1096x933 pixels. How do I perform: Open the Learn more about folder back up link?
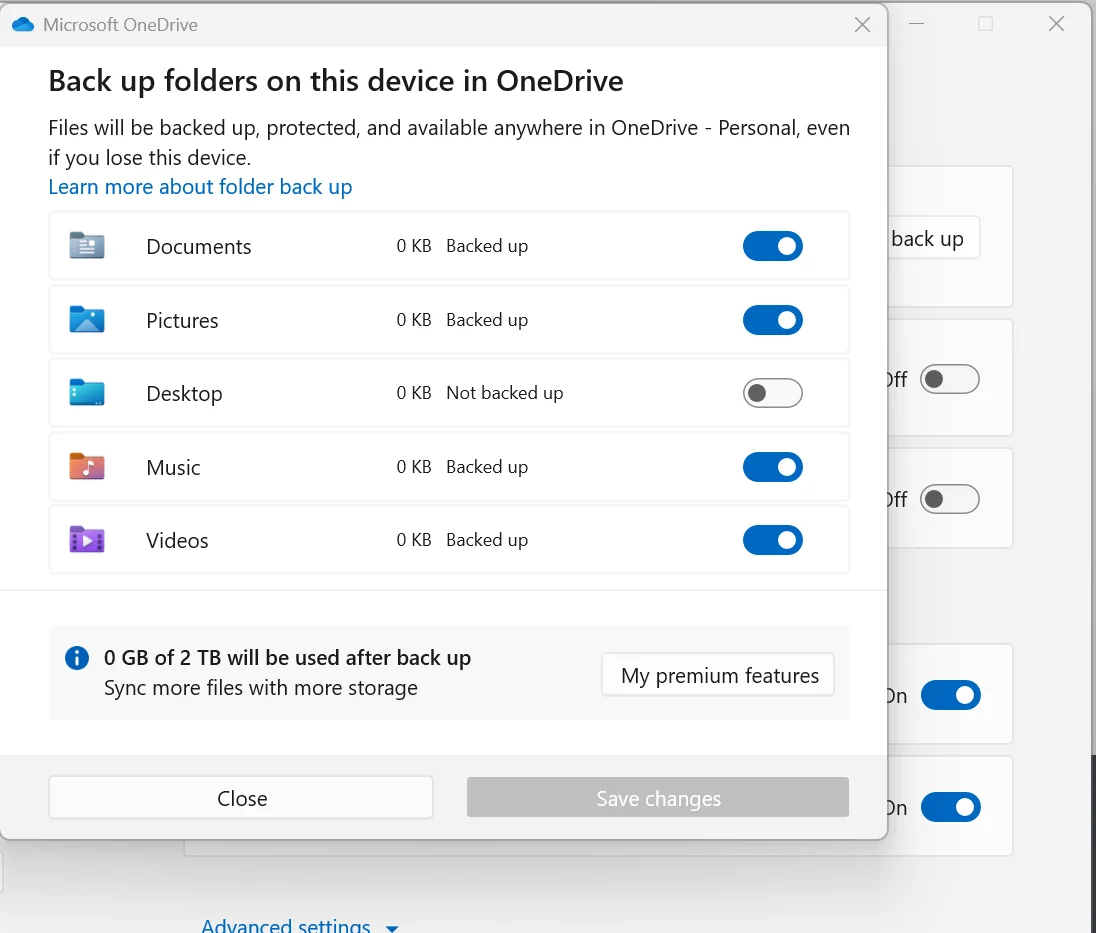(x=200, y=187)
